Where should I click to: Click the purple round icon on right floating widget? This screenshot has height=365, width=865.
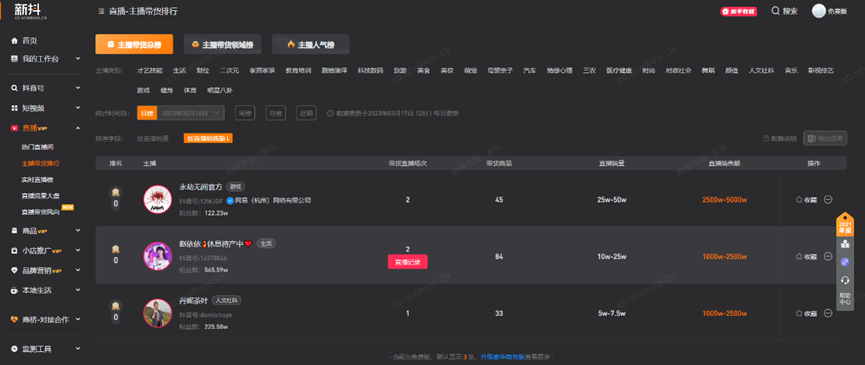[845, 262]
